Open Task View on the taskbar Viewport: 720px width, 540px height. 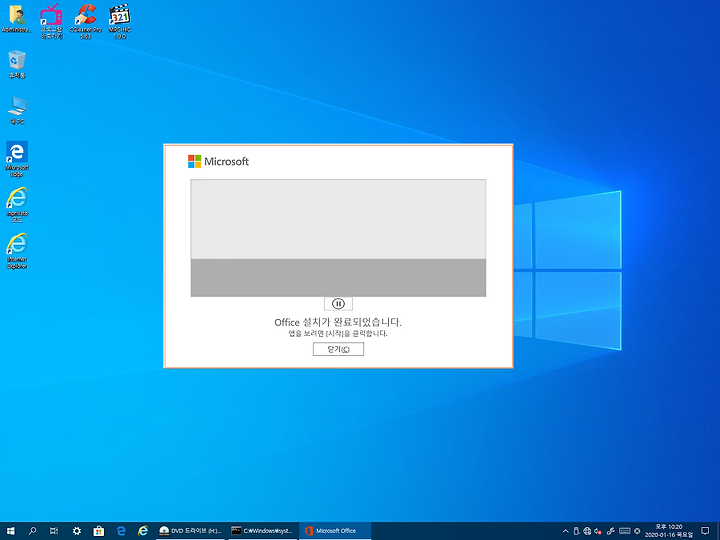click(x=54, y=531)
